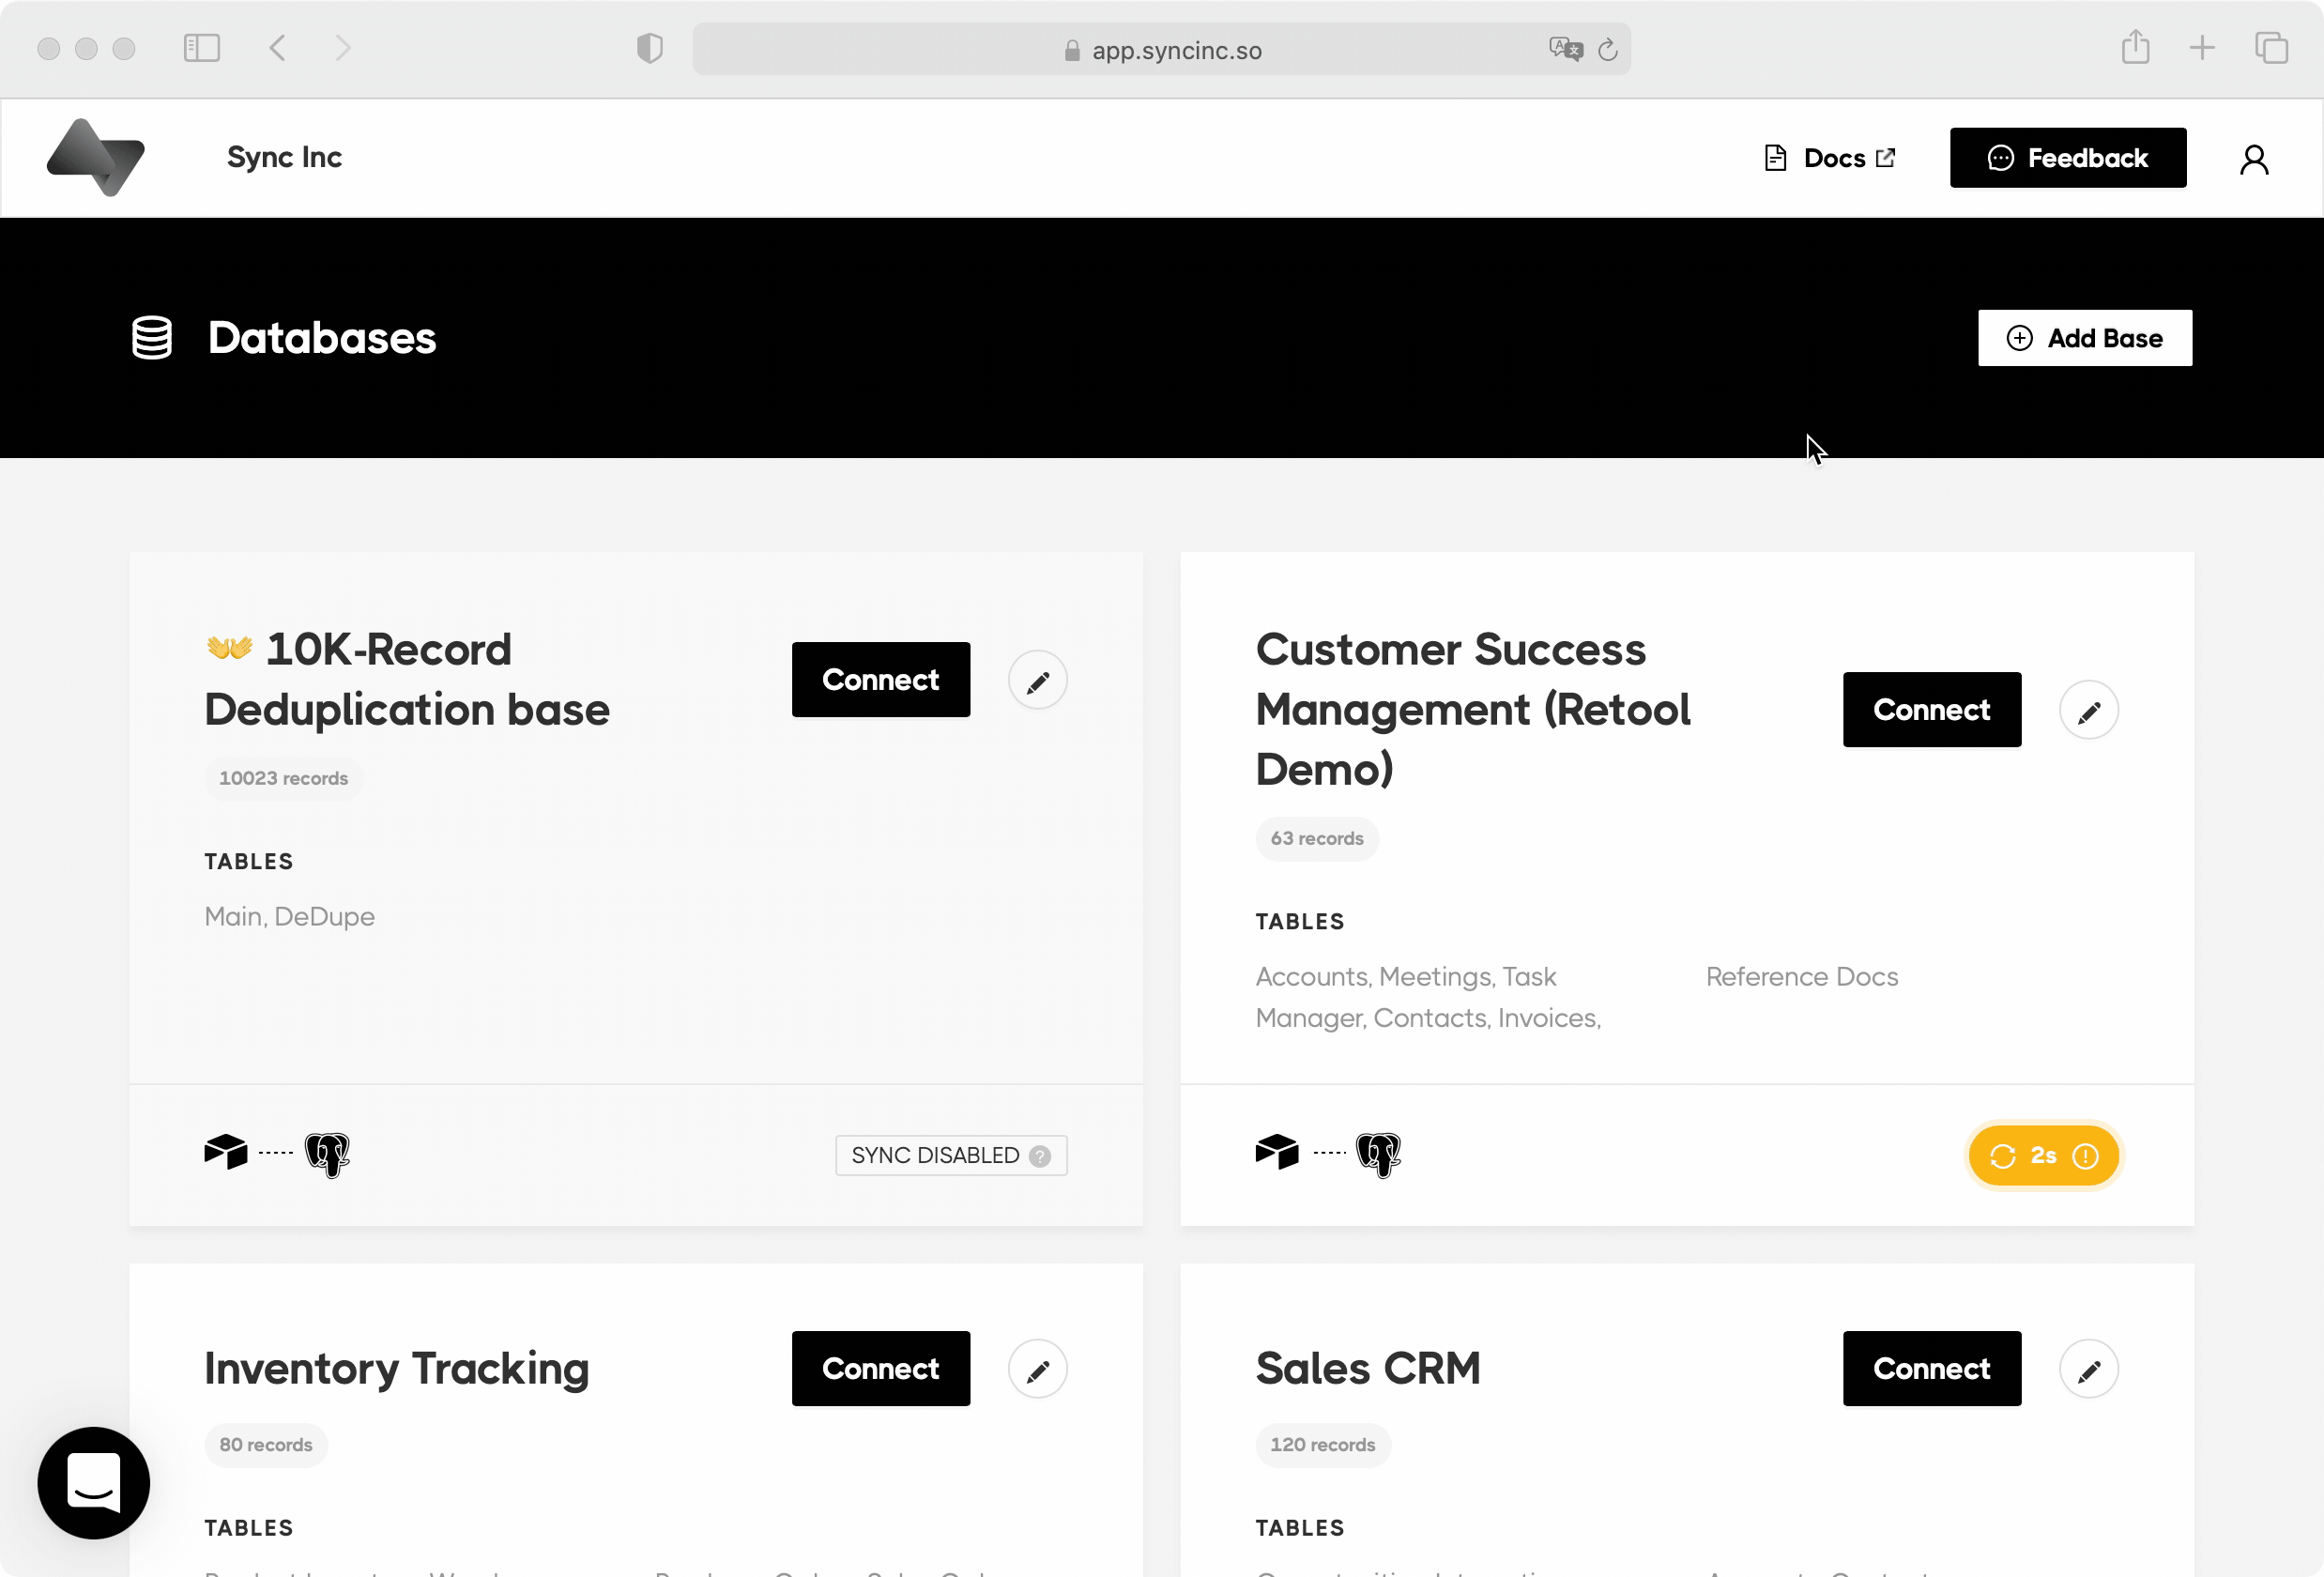
Task: Click the SYNC DISABLED badge
Action: click(x=951, y=1155)
